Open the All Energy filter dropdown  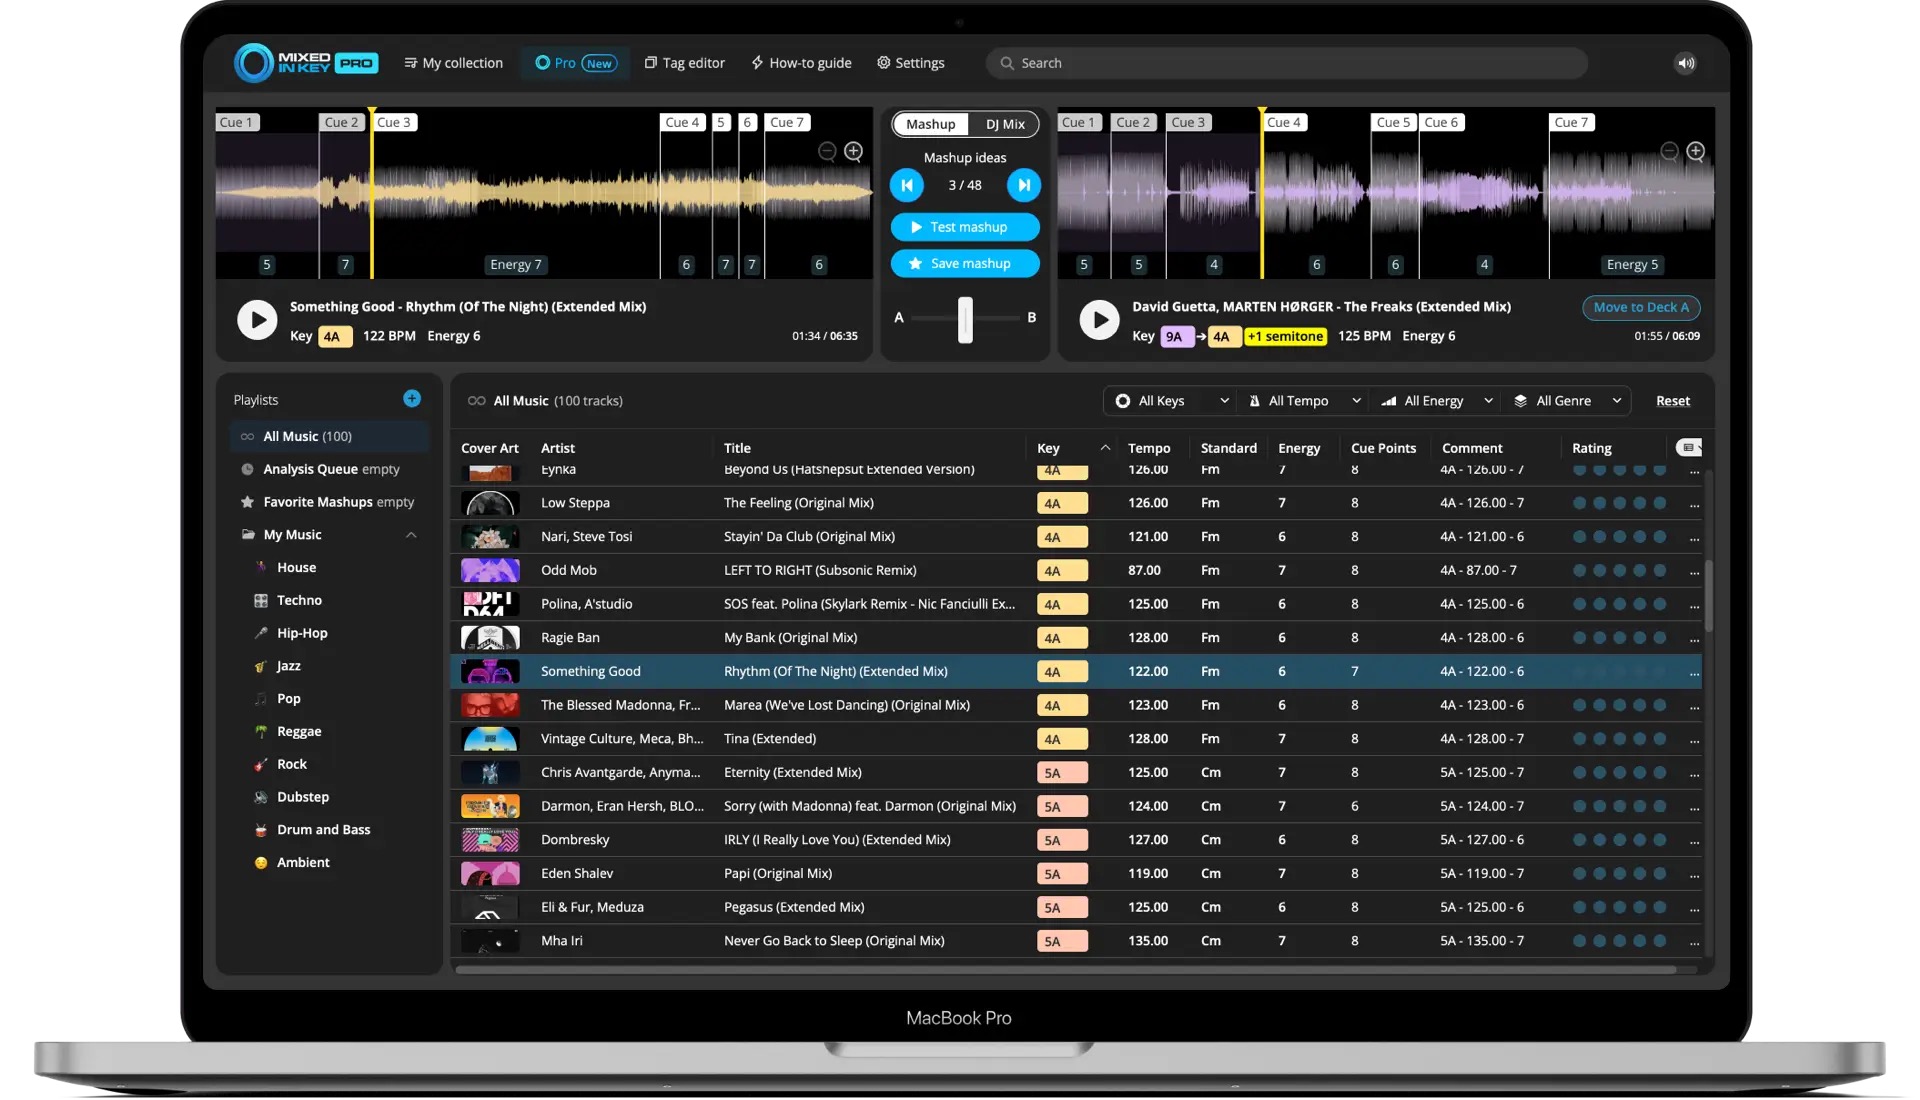(1436, 401)
